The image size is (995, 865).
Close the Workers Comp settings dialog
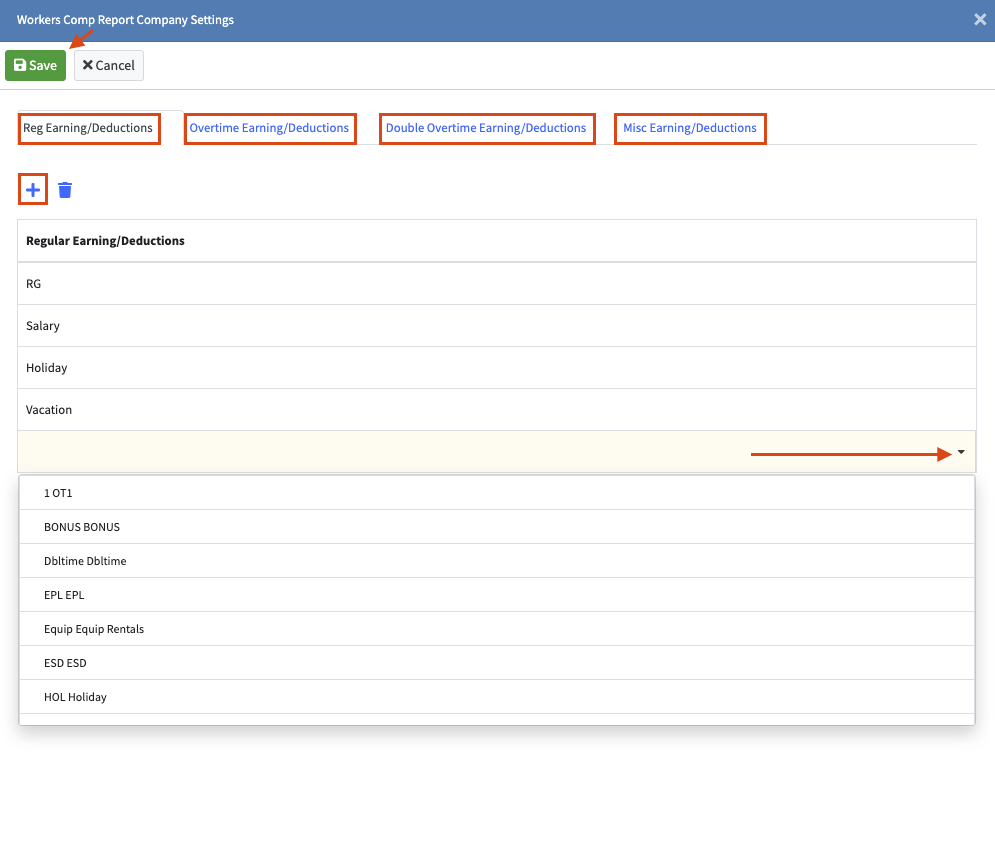point(980,20)
